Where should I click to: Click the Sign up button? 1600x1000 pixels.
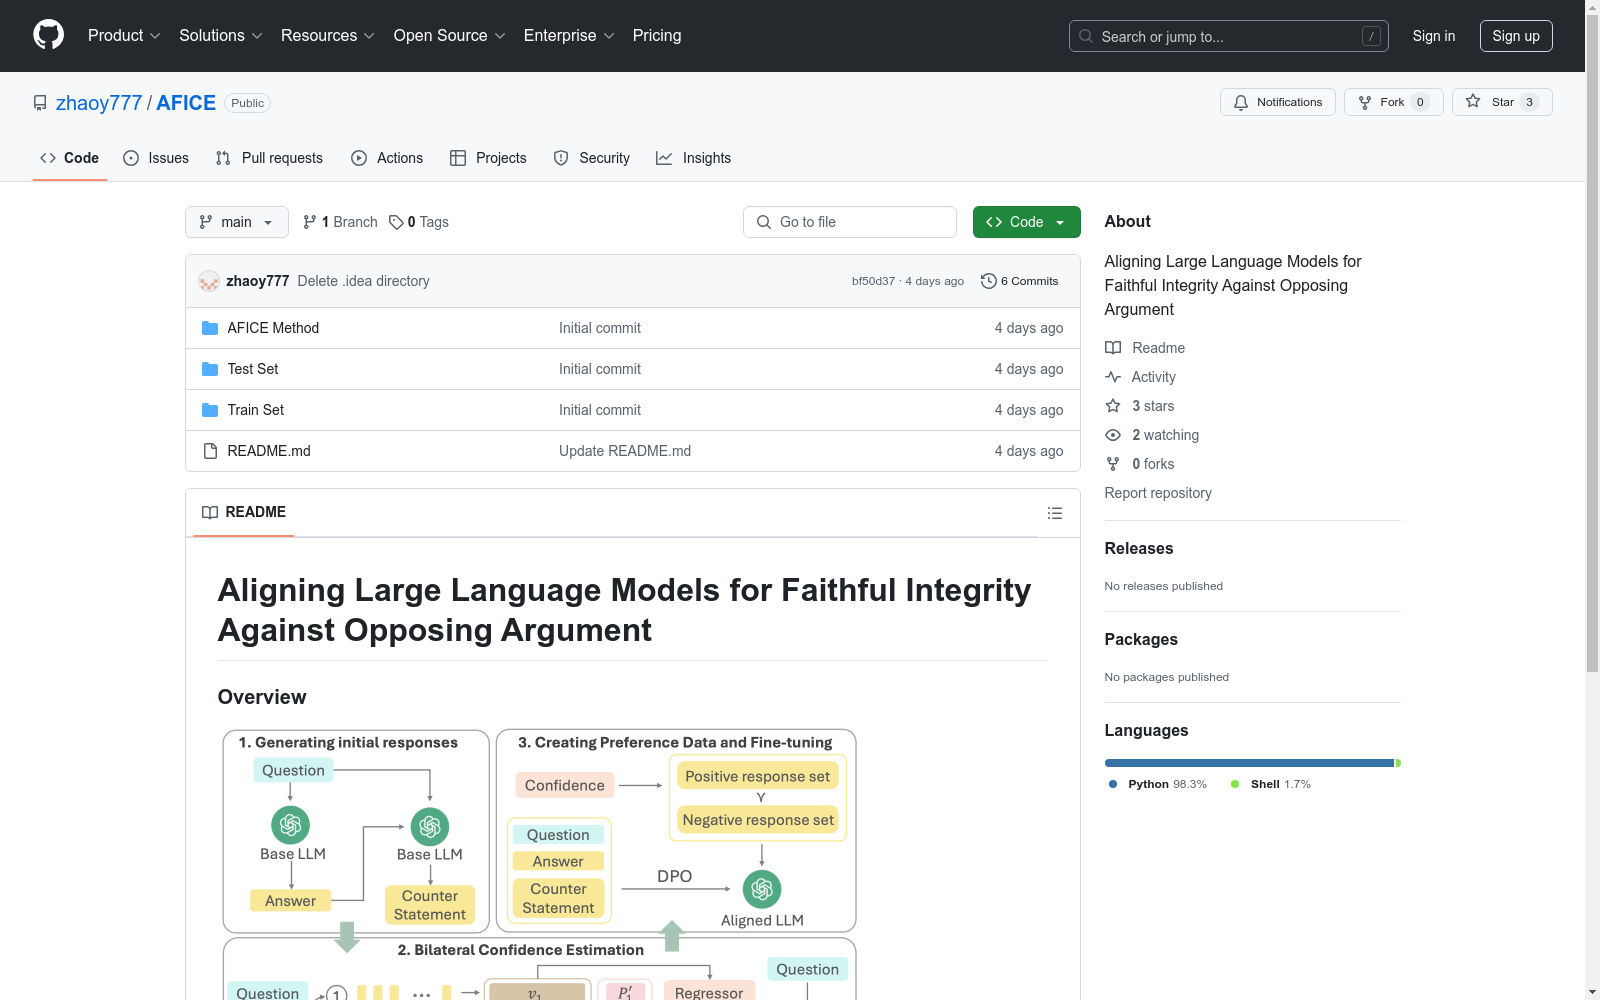[1516, 36]
